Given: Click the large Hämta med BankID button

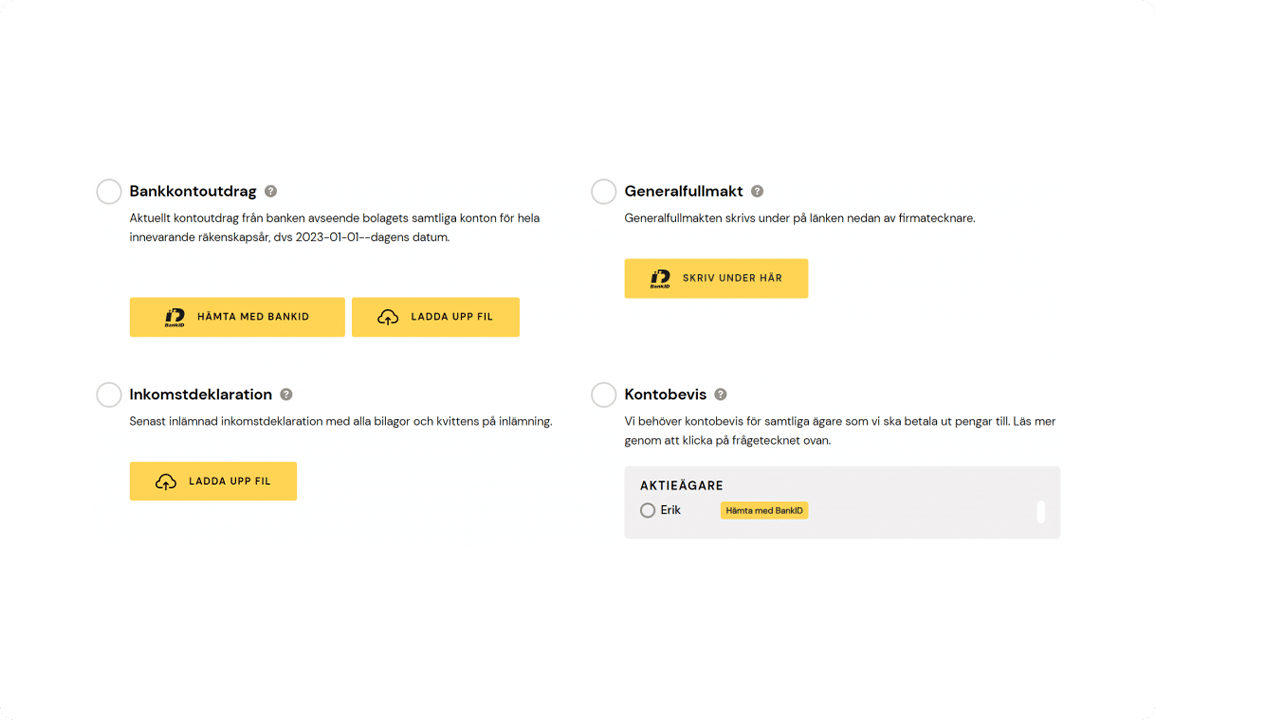Looking at the screenshot, I should coord(237,317).
